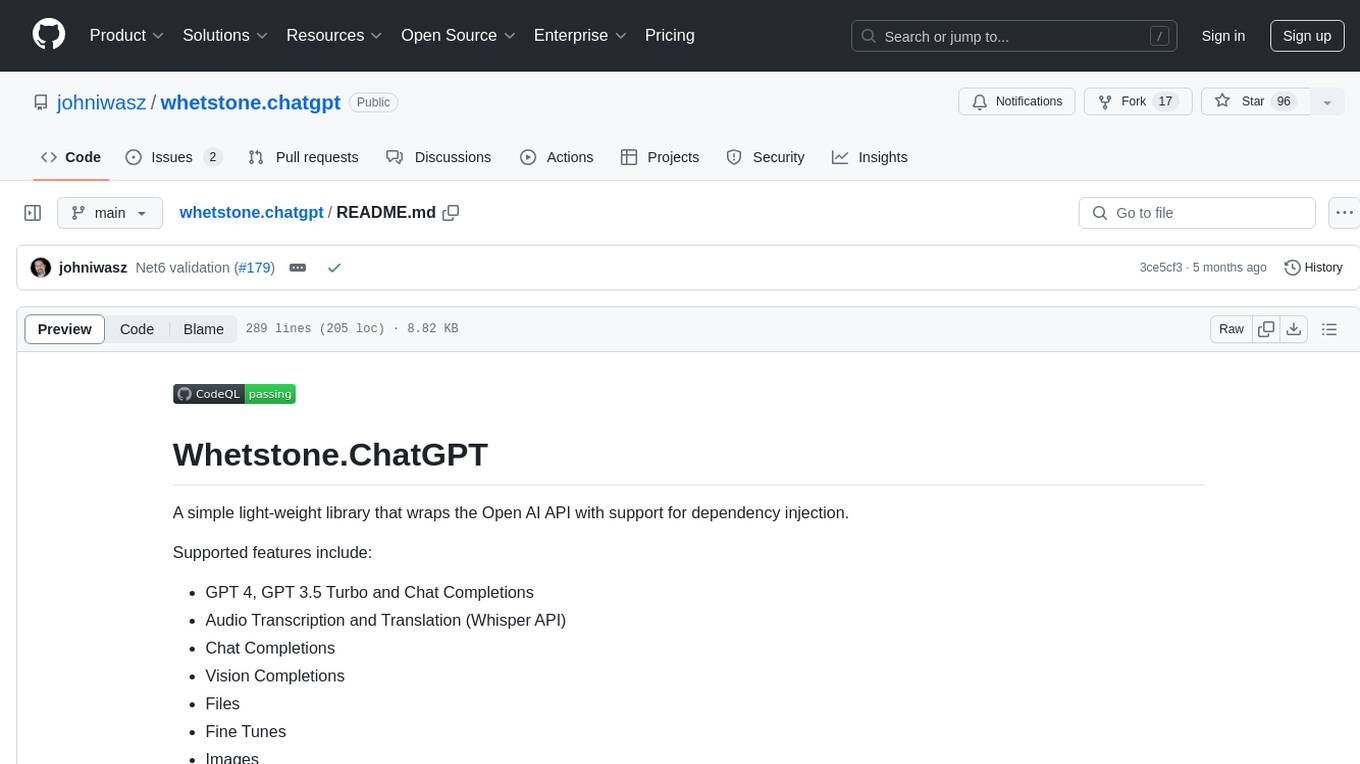Image resolution: width=1360 pixels, height=764 pixels.
Task: Select the Code view
Action: coord(137,329)
